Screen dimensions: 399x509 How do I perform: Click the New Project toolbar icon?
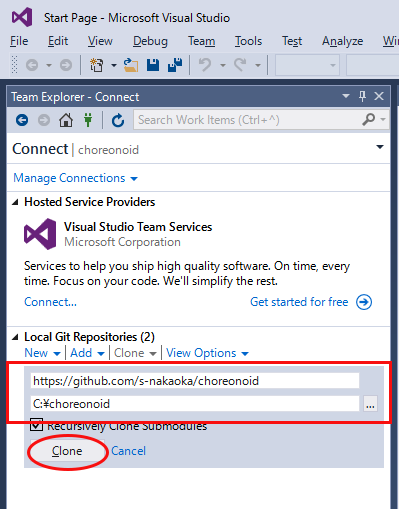click(x=97, y=65)
